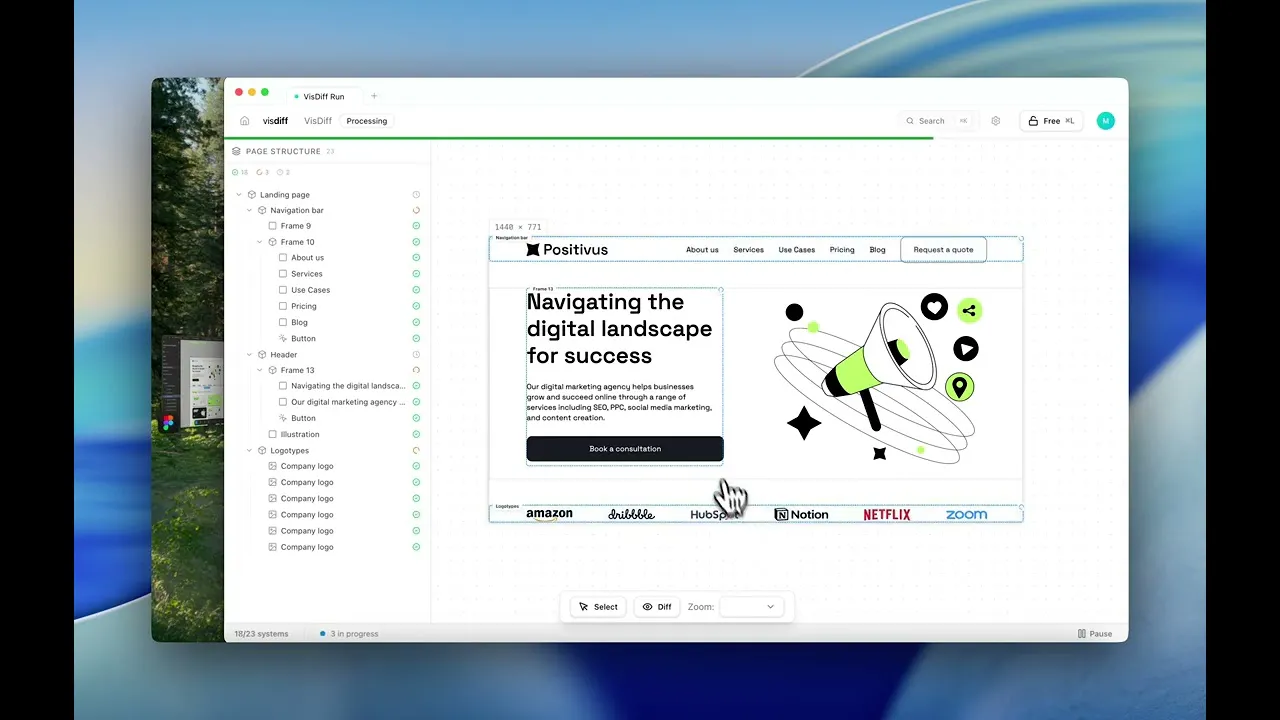The width and height of the screenshot is (1280, 720).
Task: Collapse the Logotypes tree node
Action: click(250, 450)
